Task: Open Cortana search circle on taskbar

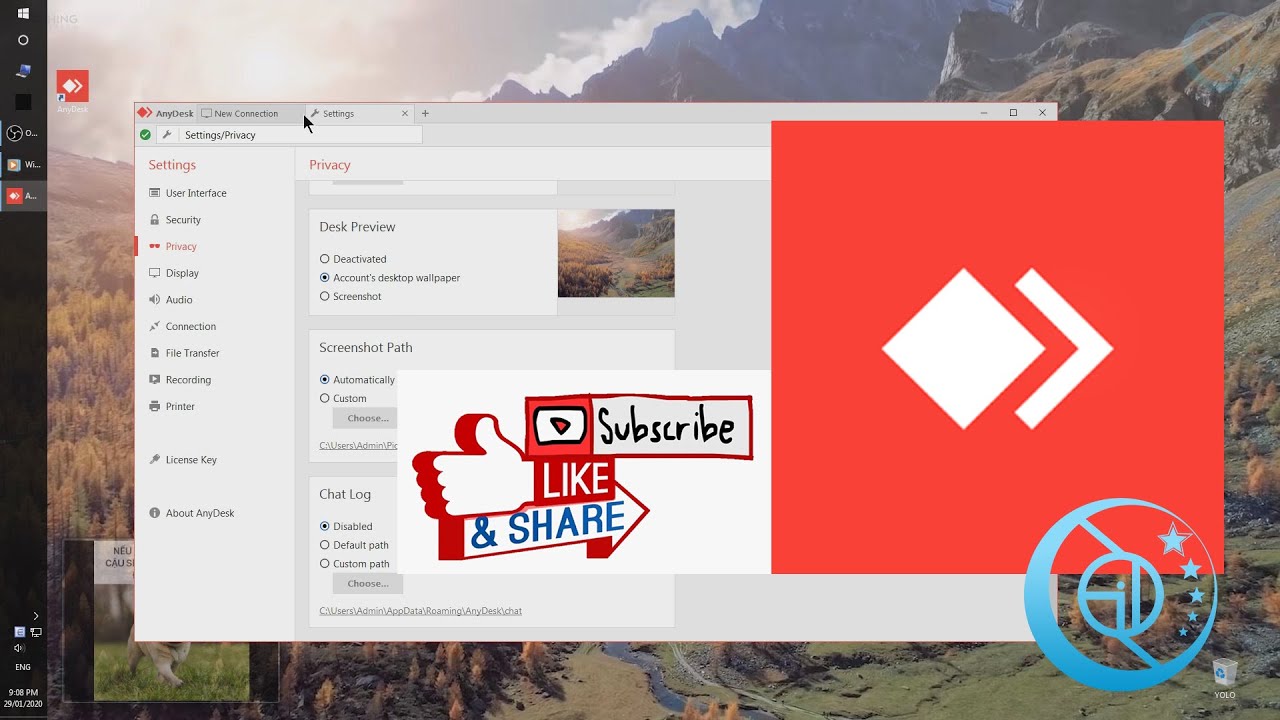Action: (23, 41)
